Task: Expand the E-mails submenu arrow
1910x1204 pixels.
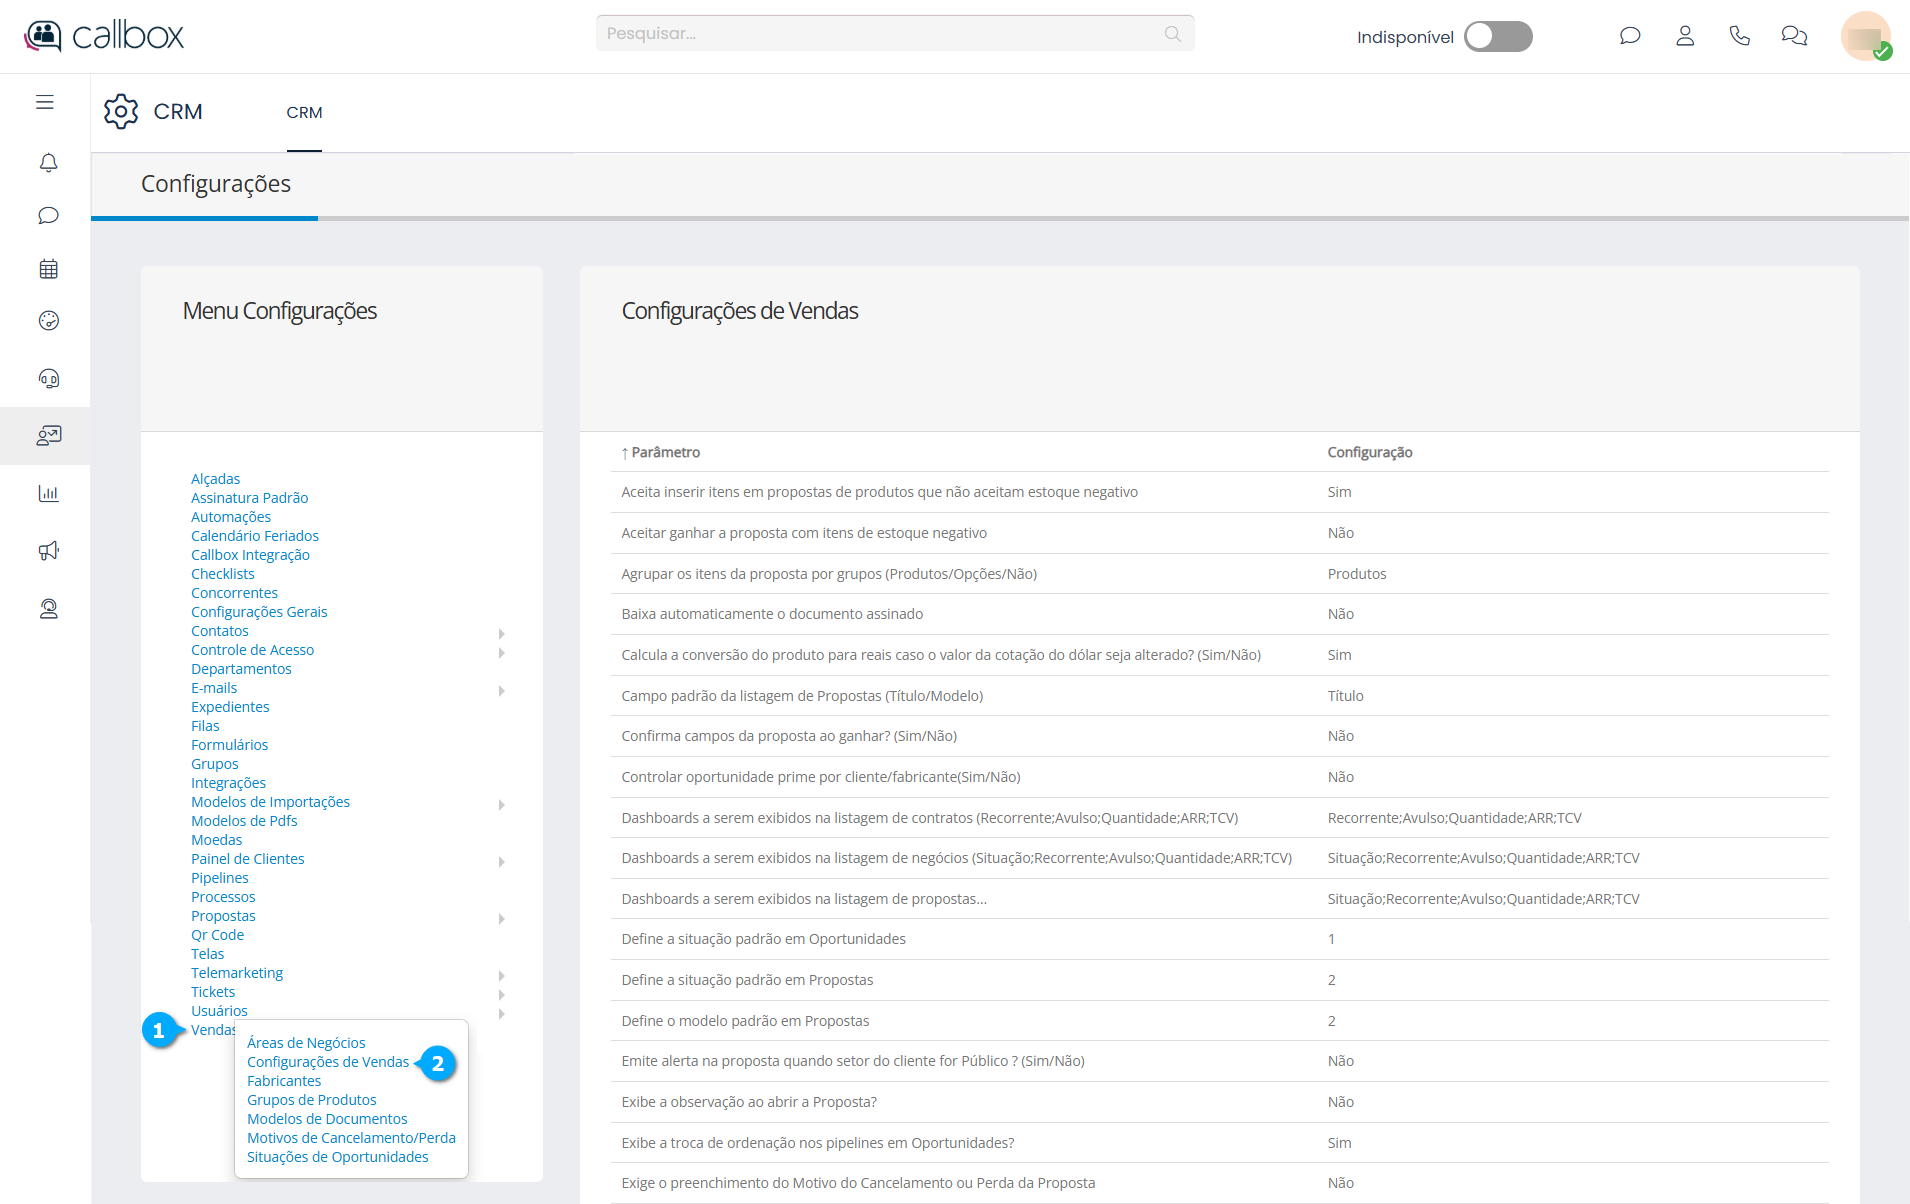Action: [x=502, y=691]
